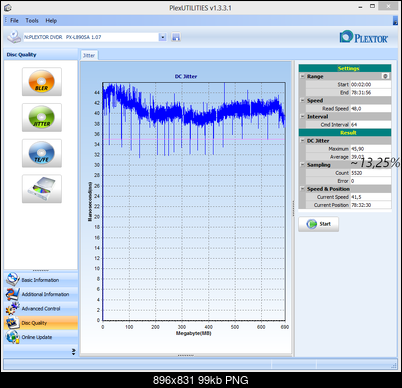Start the jitter test
This screenshot has height=388, width=402.
(x=318, y=224)
